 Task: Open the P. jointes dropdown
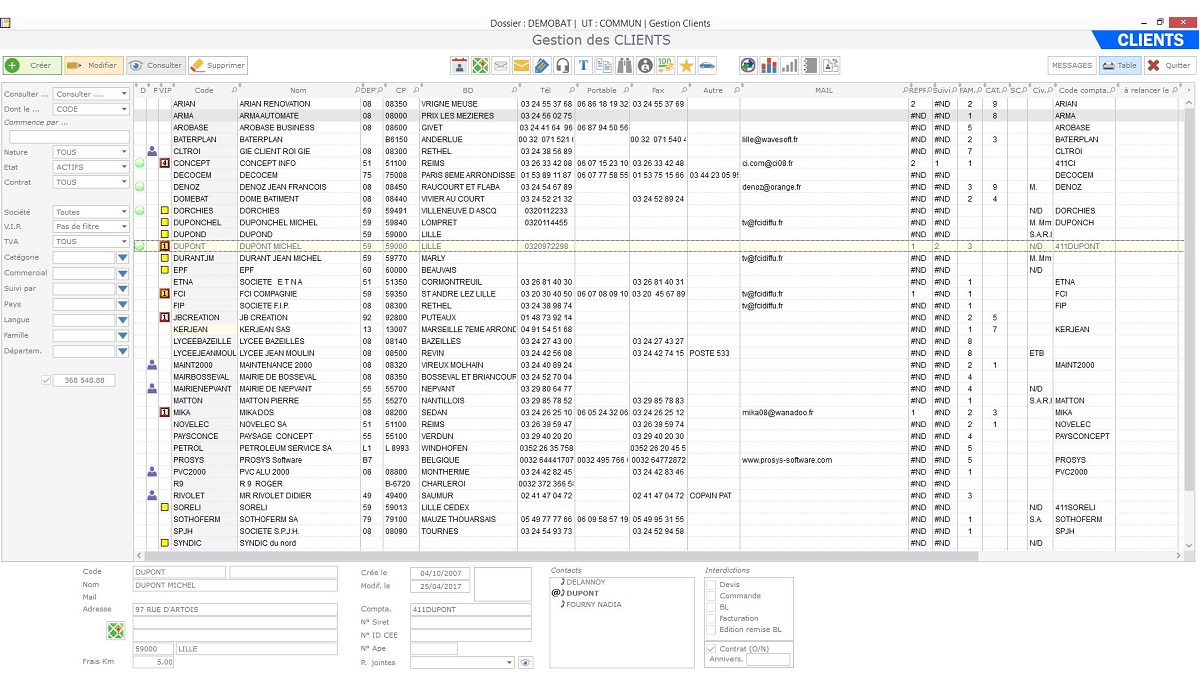point(462,662)
